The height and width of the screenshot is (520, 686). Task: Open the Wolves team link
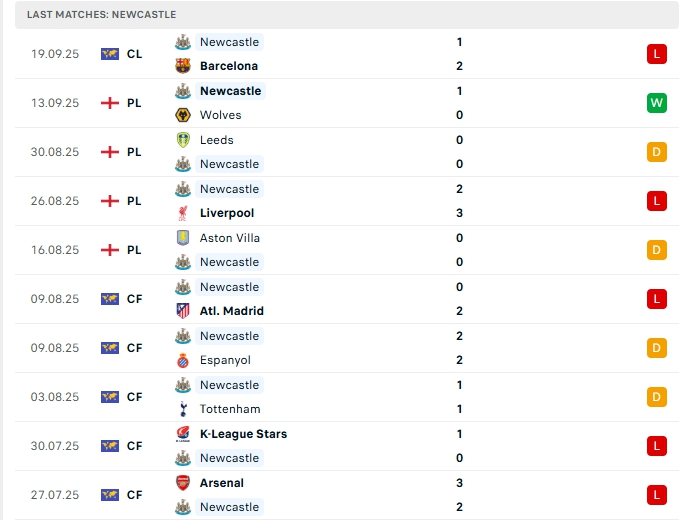click(221, 115)
